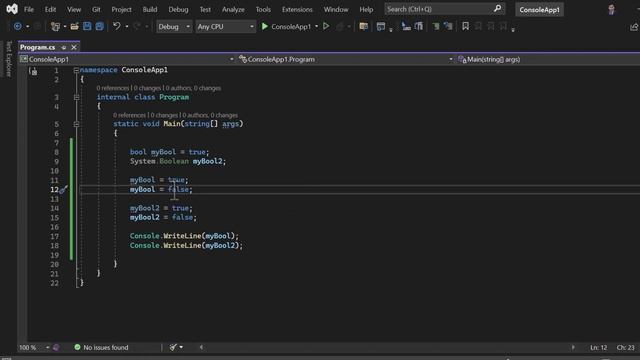Click the Open File folder icon
The width and height of the screenshot is (640, 360).
point(74,27)
